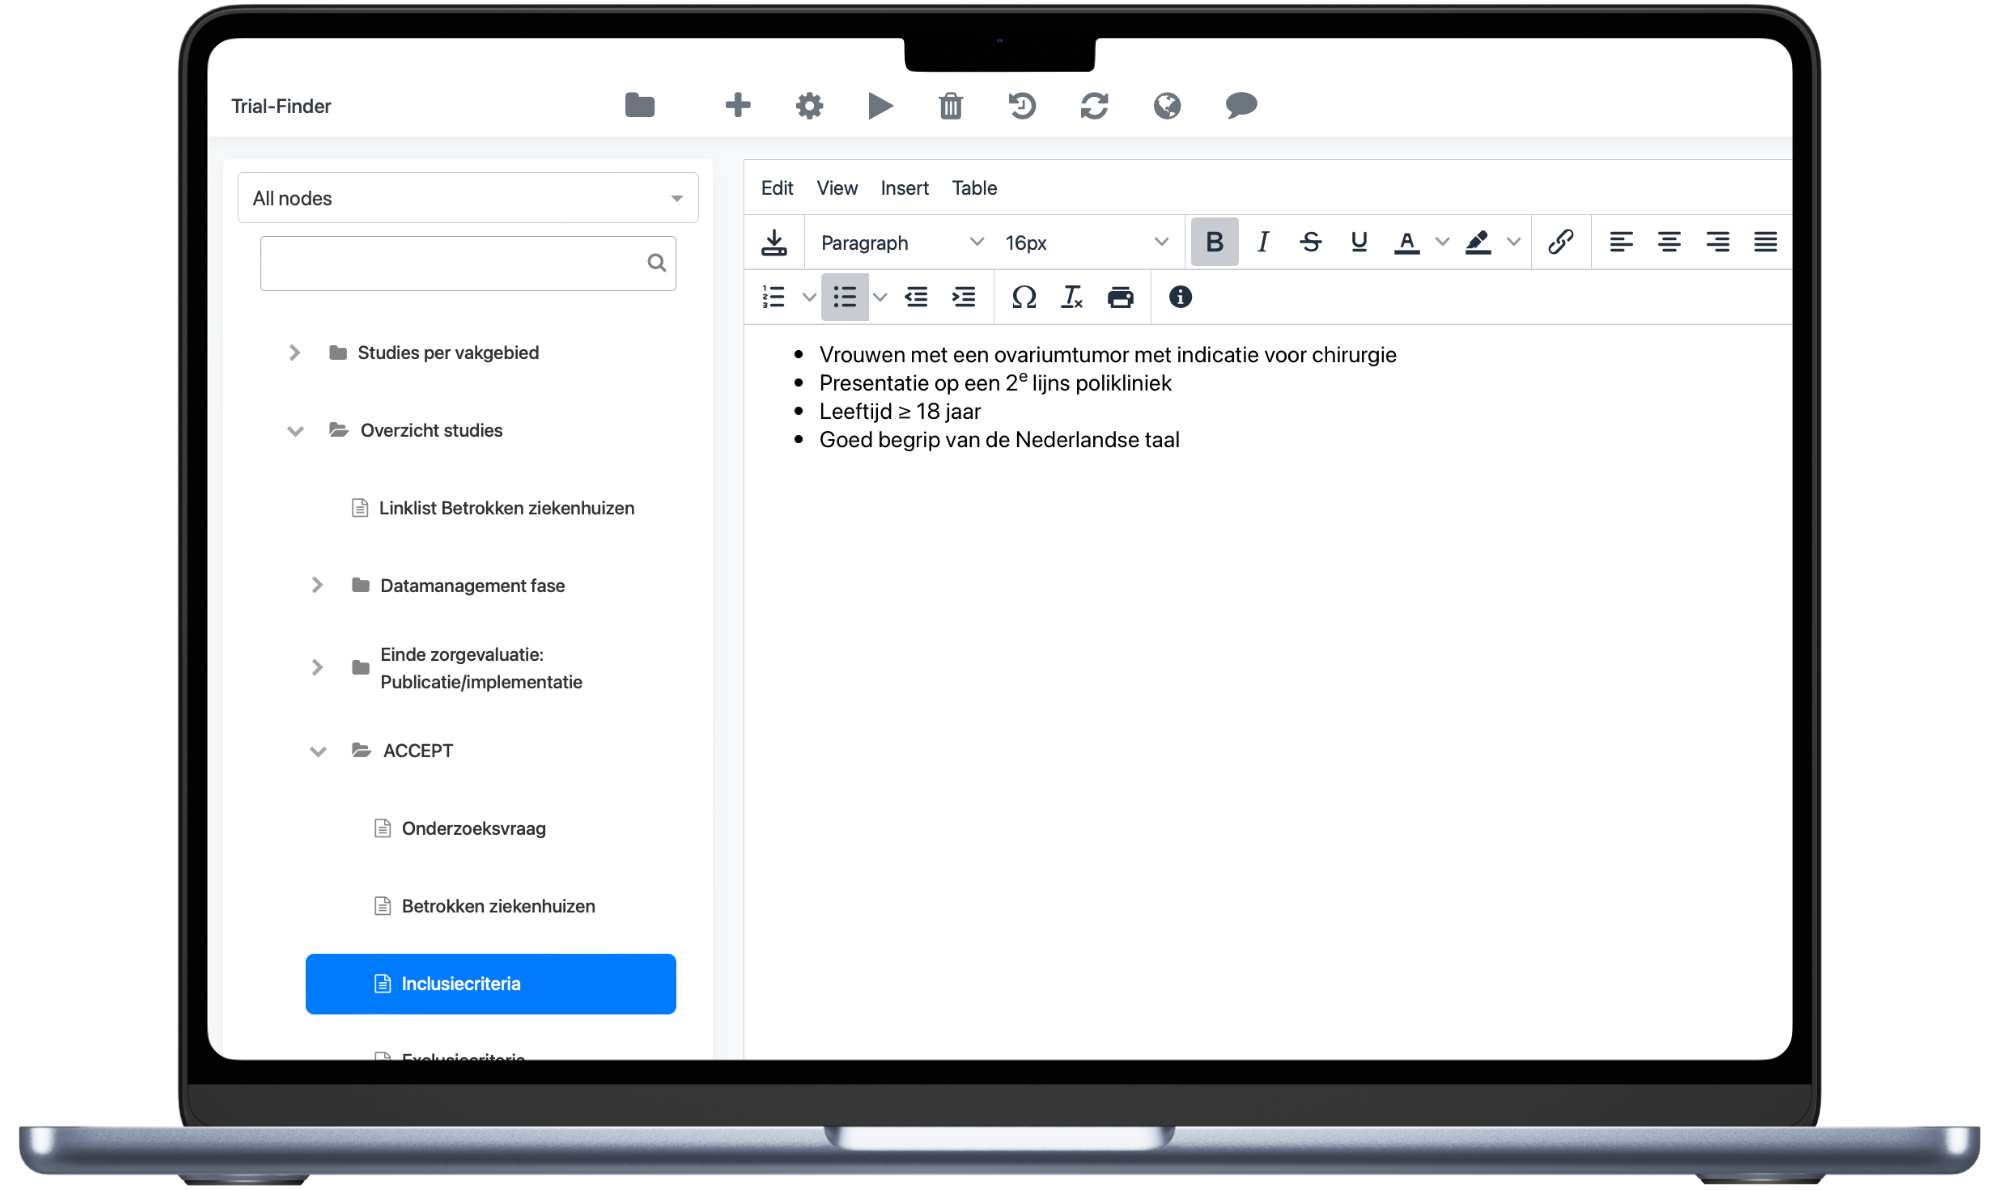Image resolution: width=2000 pixels, height=1190 pixels.
Task: Open the Table menu
Action: [x=974, y=188]
